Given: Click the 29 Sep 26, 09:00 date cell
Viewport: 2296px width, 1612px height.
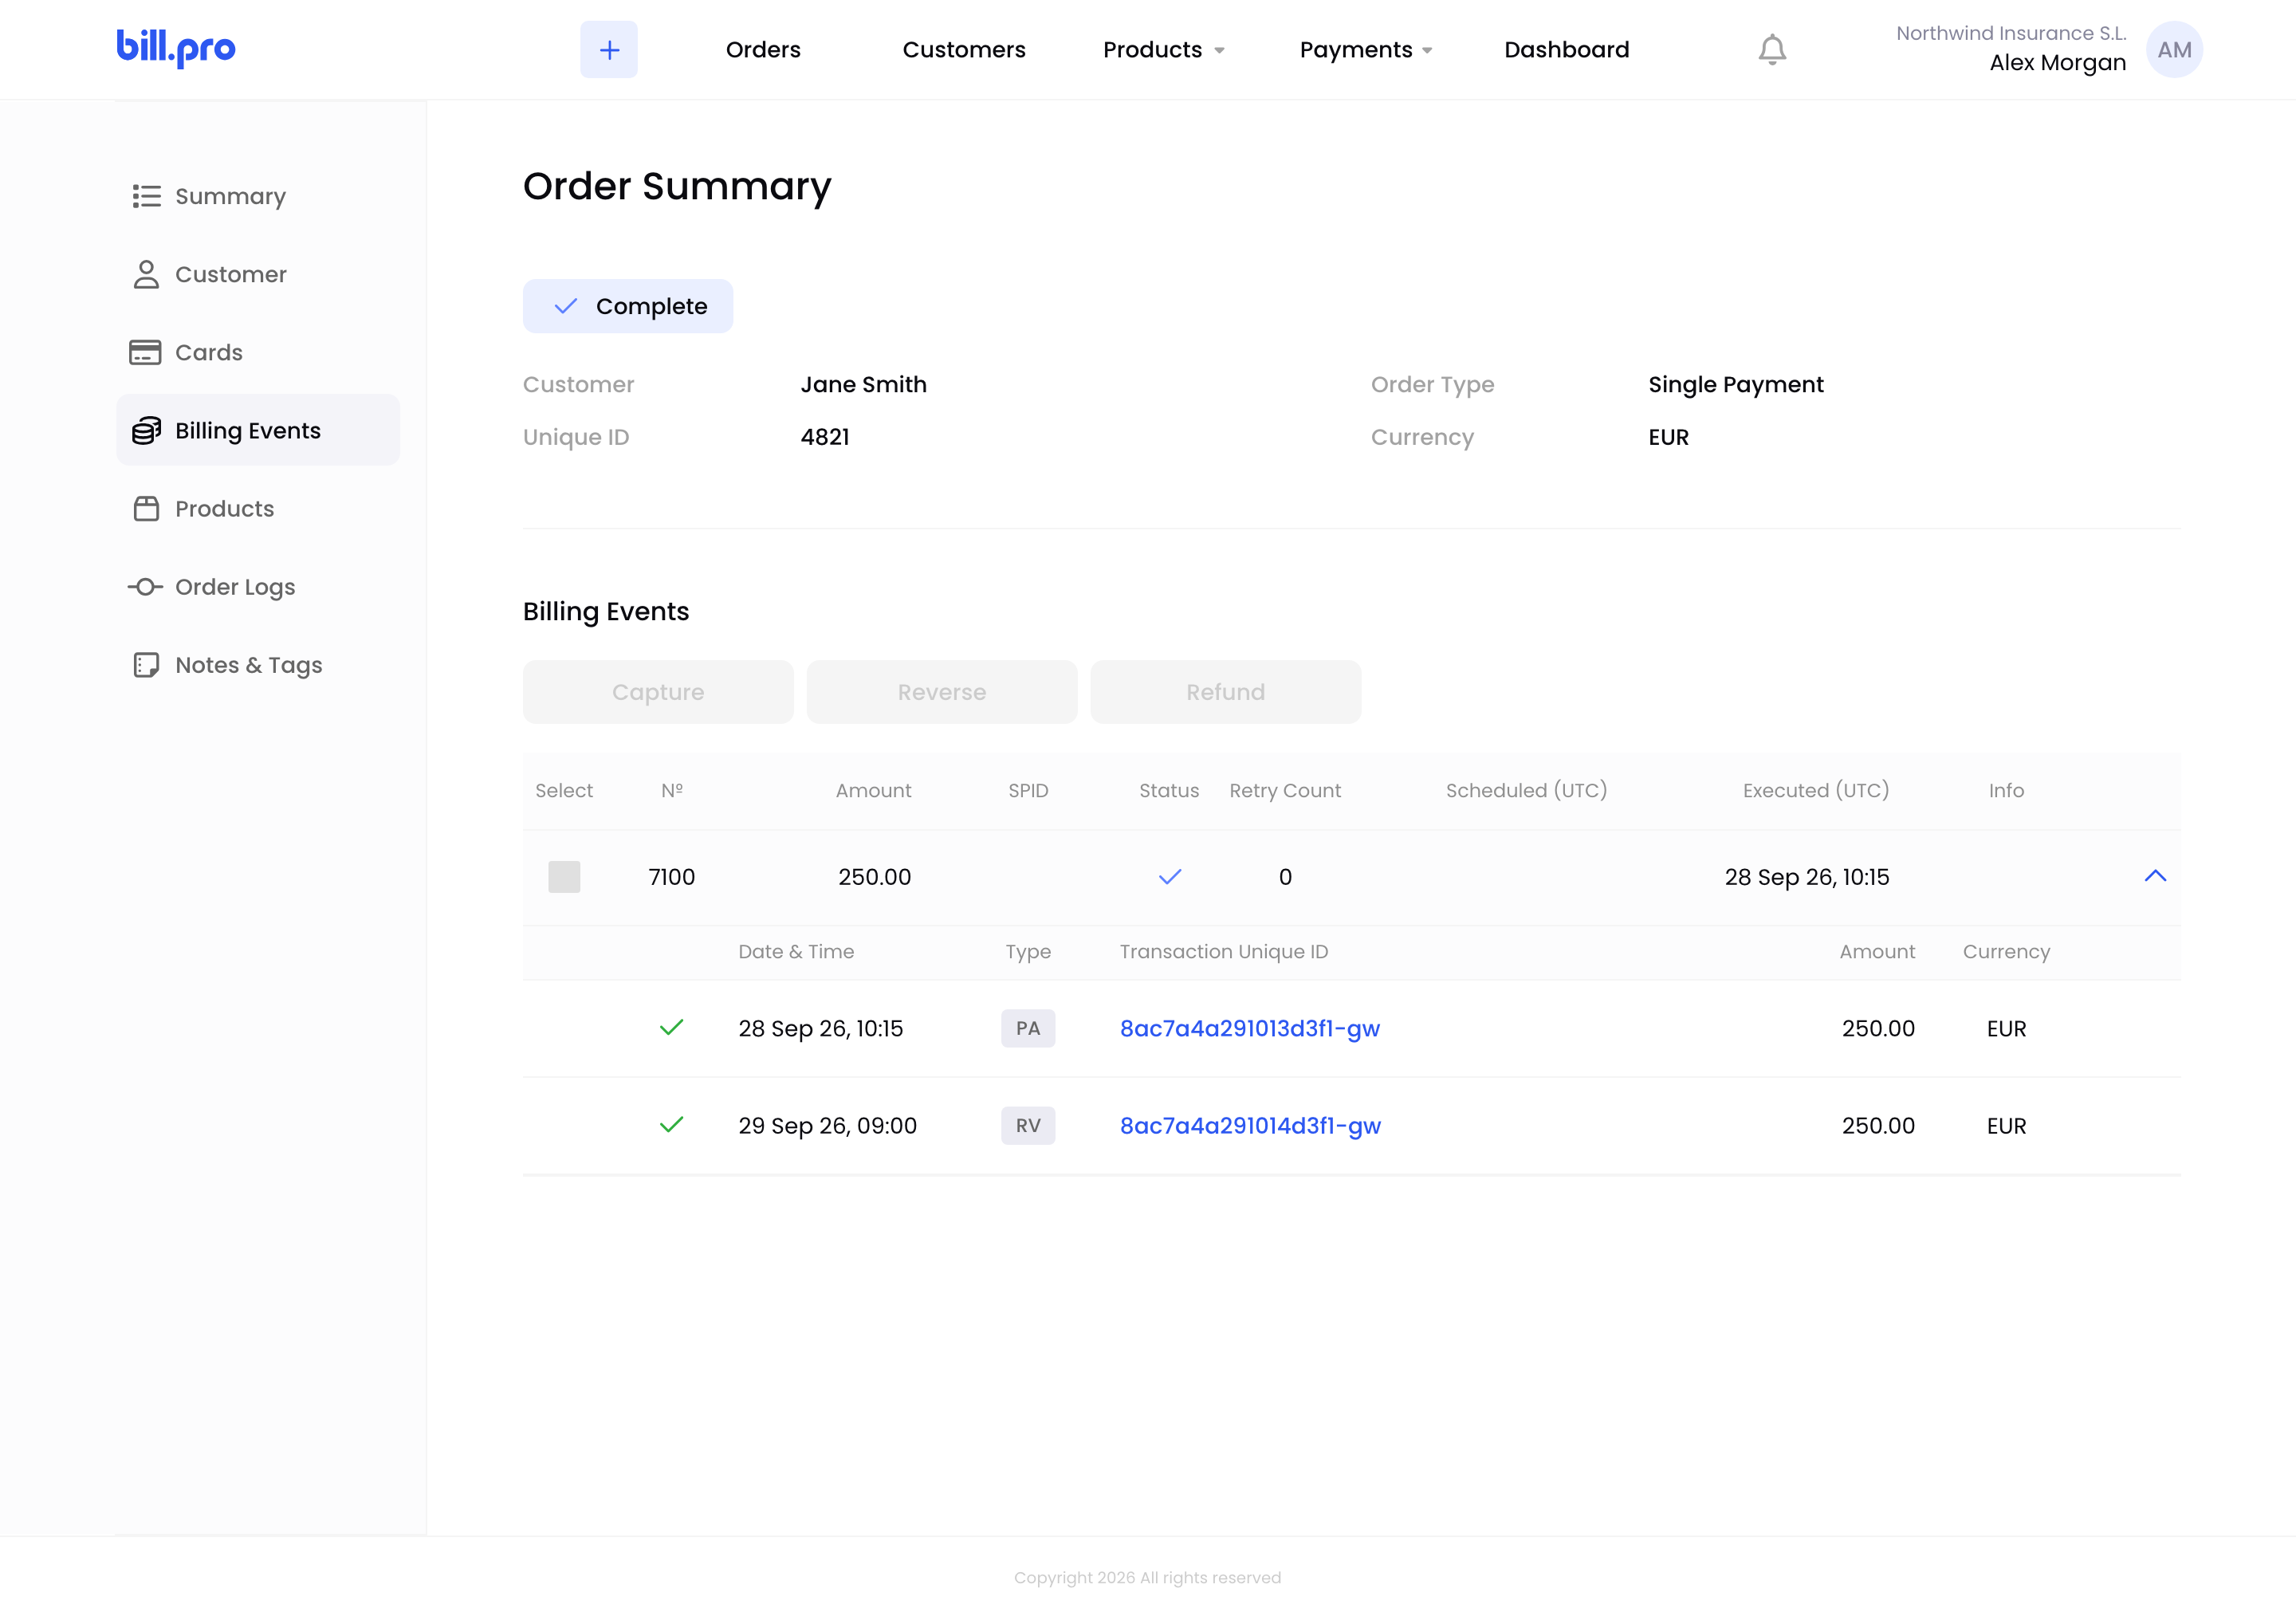Looking at the screenshot, I should [x=828, y=1125].
